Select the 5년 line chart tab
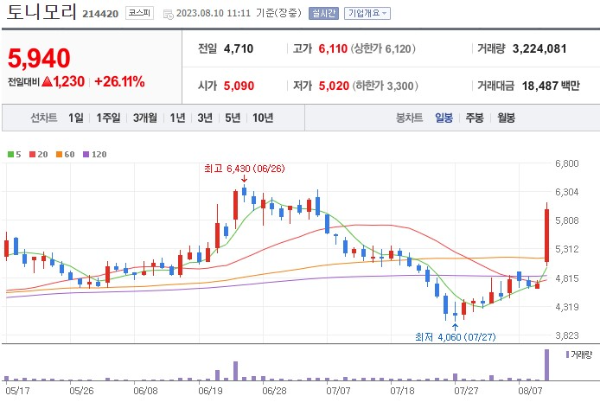Viewport: 600px width, 408px height. 233,118
